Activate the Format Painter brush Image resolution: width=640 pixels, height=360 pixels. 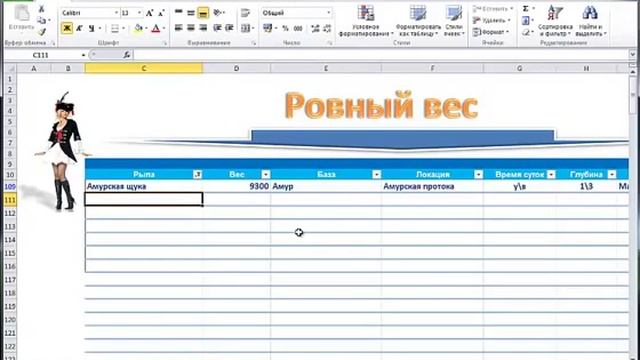pos(41,31)
